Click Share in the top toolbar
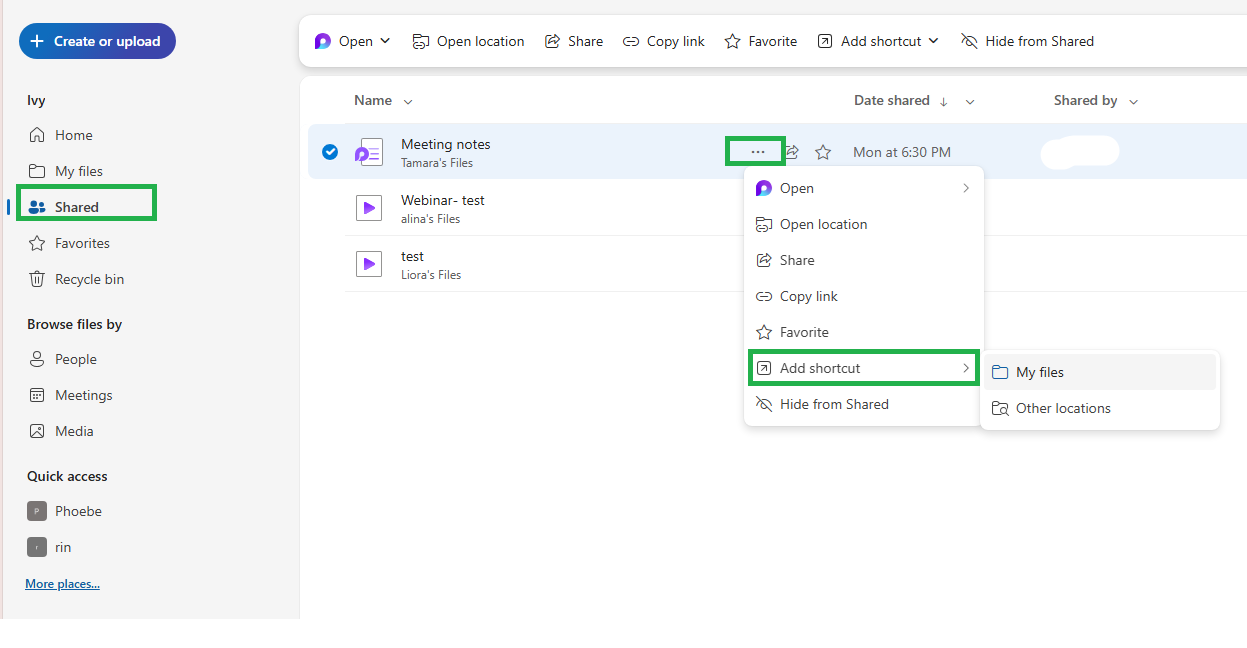The height and width of the screenshot is (648, 1247). click(574, 41)
